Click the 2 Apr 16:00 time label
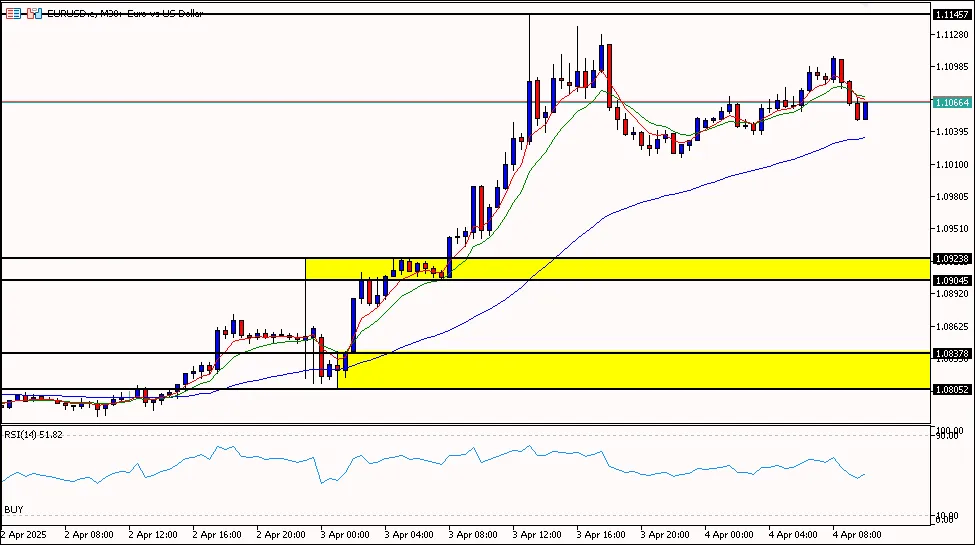Image resolution: width=975 pixels, height=545 pixels. [217, 534]
